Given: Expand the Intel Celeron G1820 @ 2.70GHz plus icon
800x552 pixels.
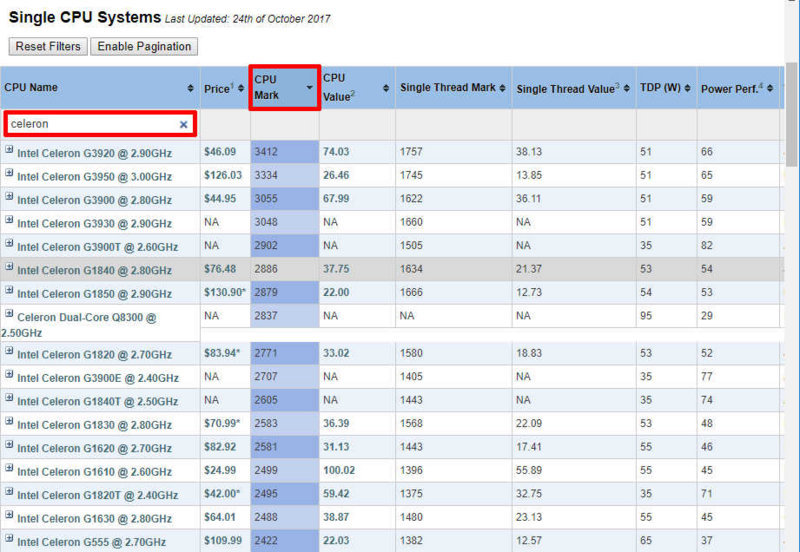Looking at the screenshot, I should point(9,350).
